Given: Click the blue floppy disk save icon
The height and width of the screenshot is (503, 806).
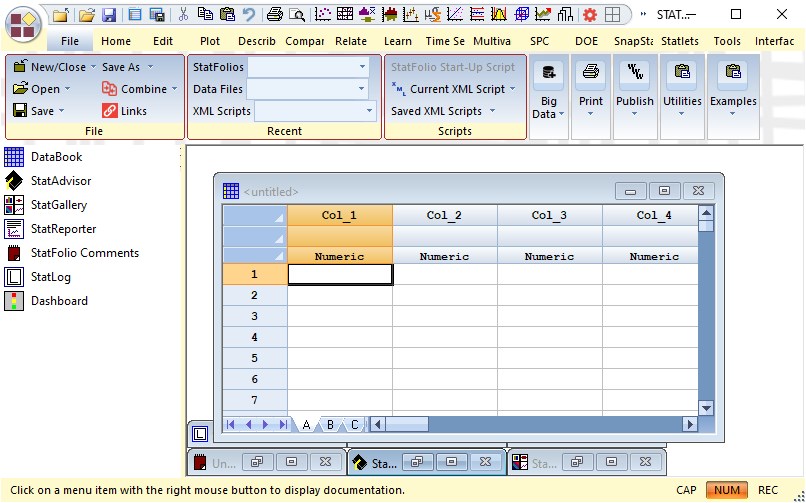Looking at the screenshot, I should (109, 14).
